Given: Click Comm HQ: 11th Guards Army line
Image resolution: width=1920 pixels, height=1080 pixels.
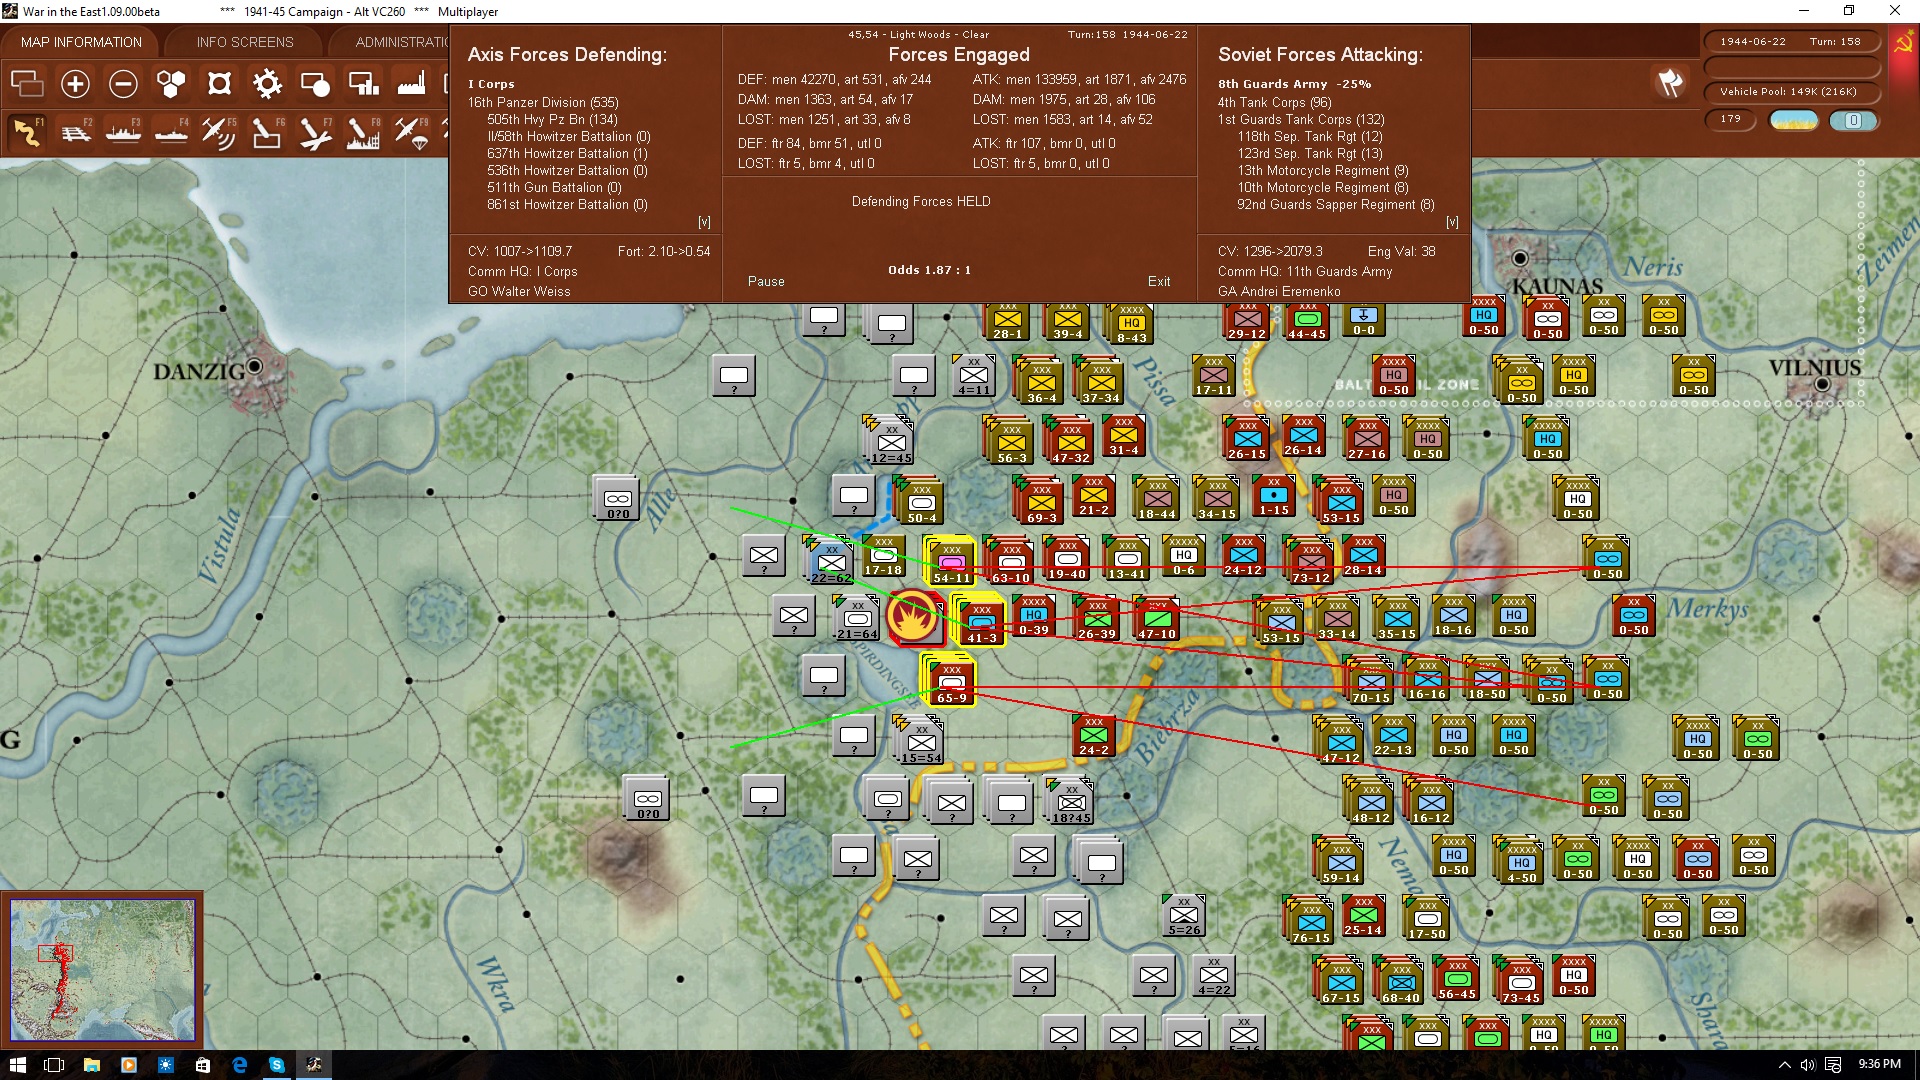Looking at the screenshot, I should (1305, 272).
